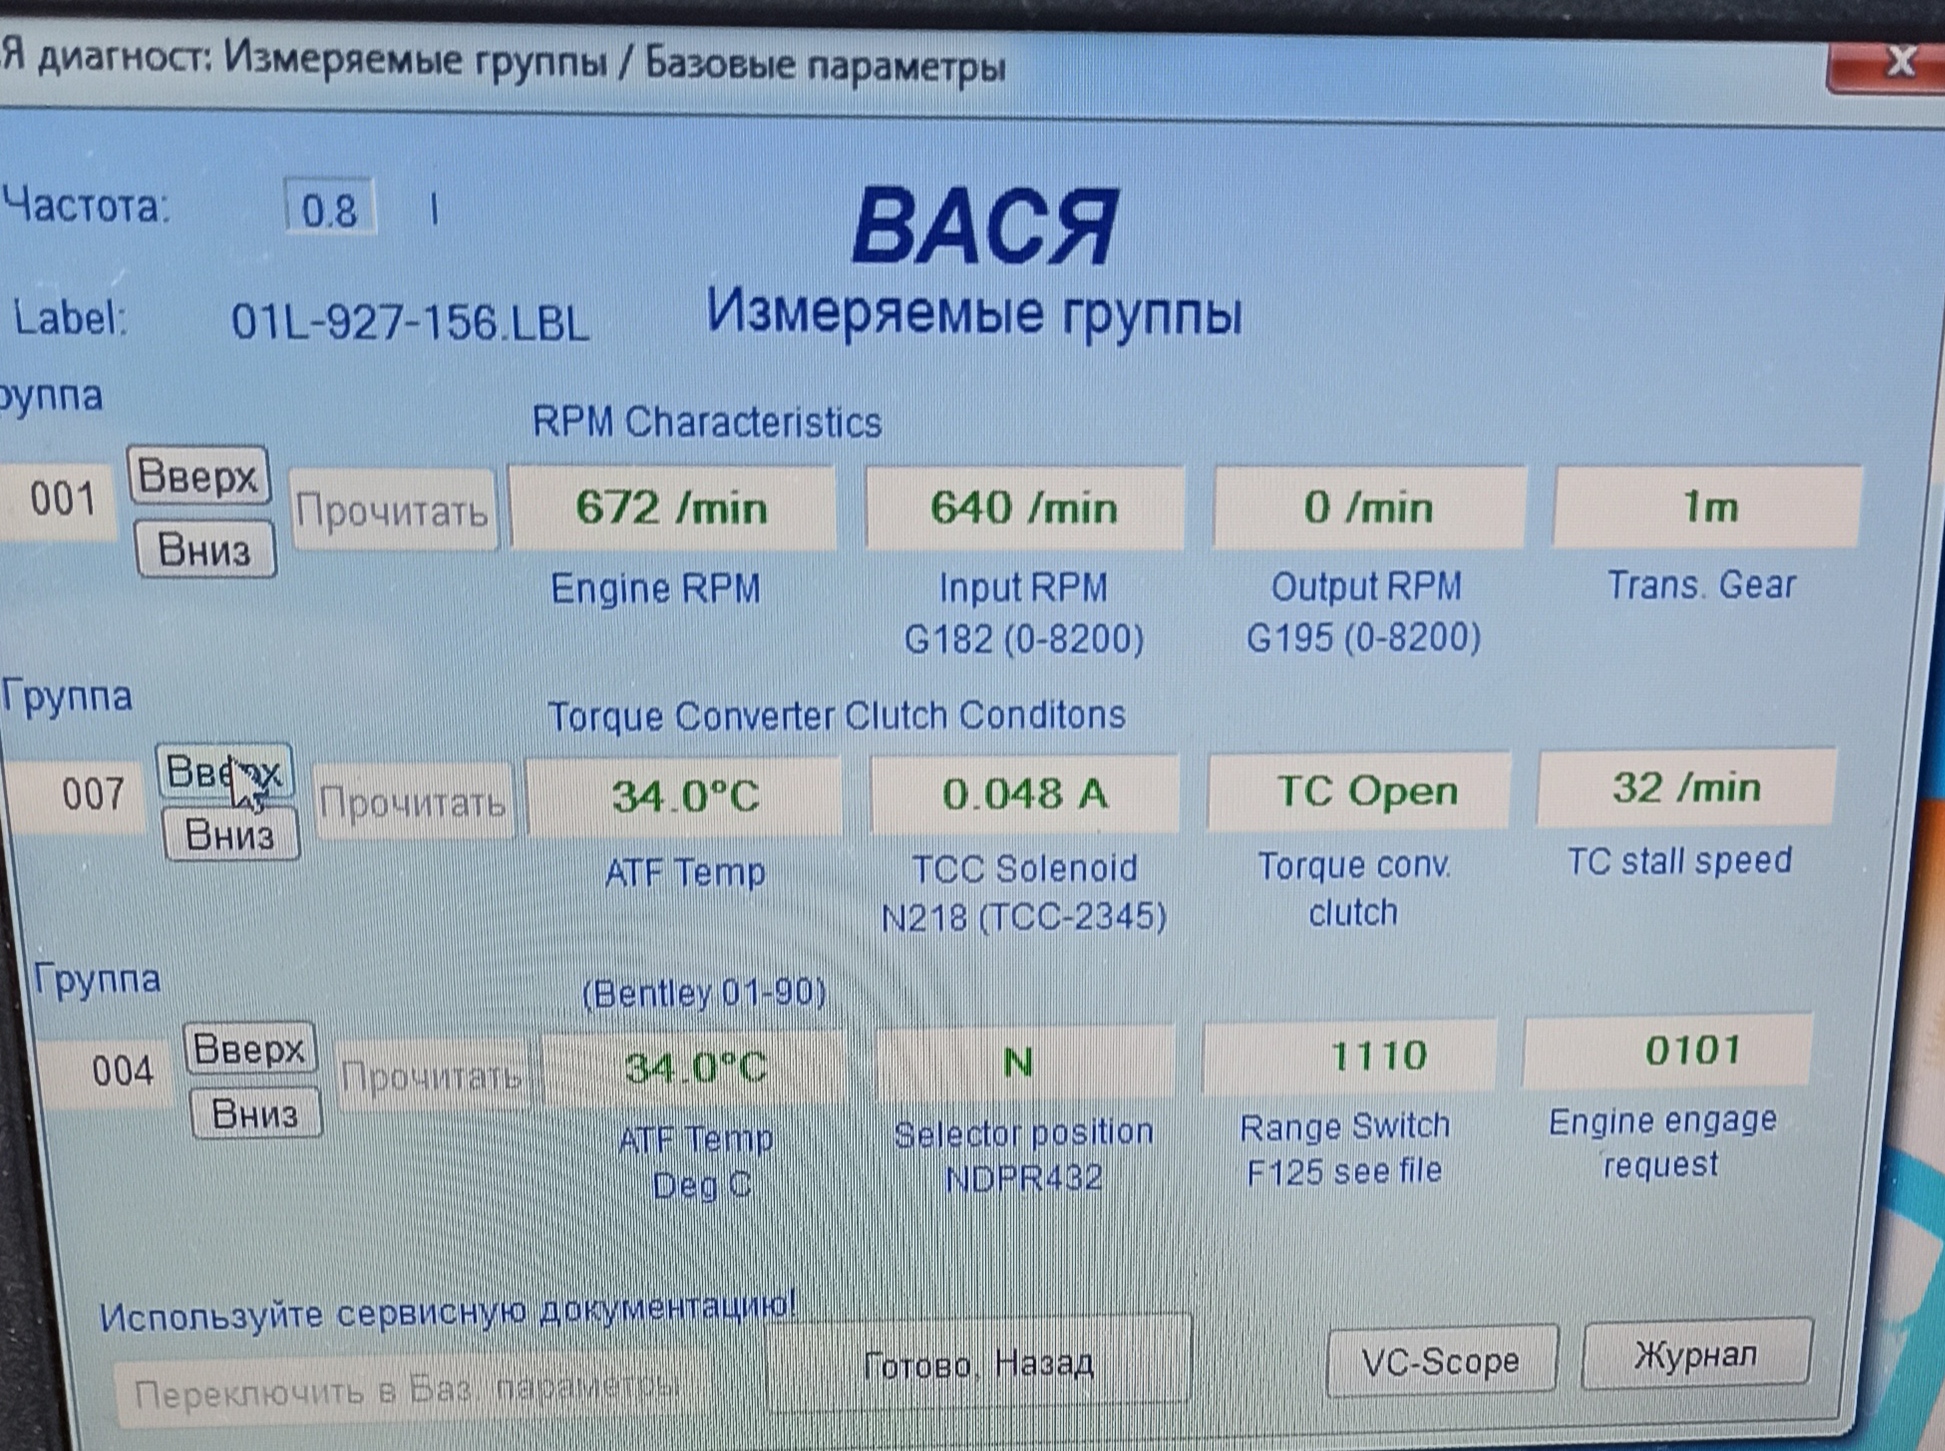Click the group number field 004
The width and height of the screenshot is (1945, 1451).
(x=118, y=1072)
